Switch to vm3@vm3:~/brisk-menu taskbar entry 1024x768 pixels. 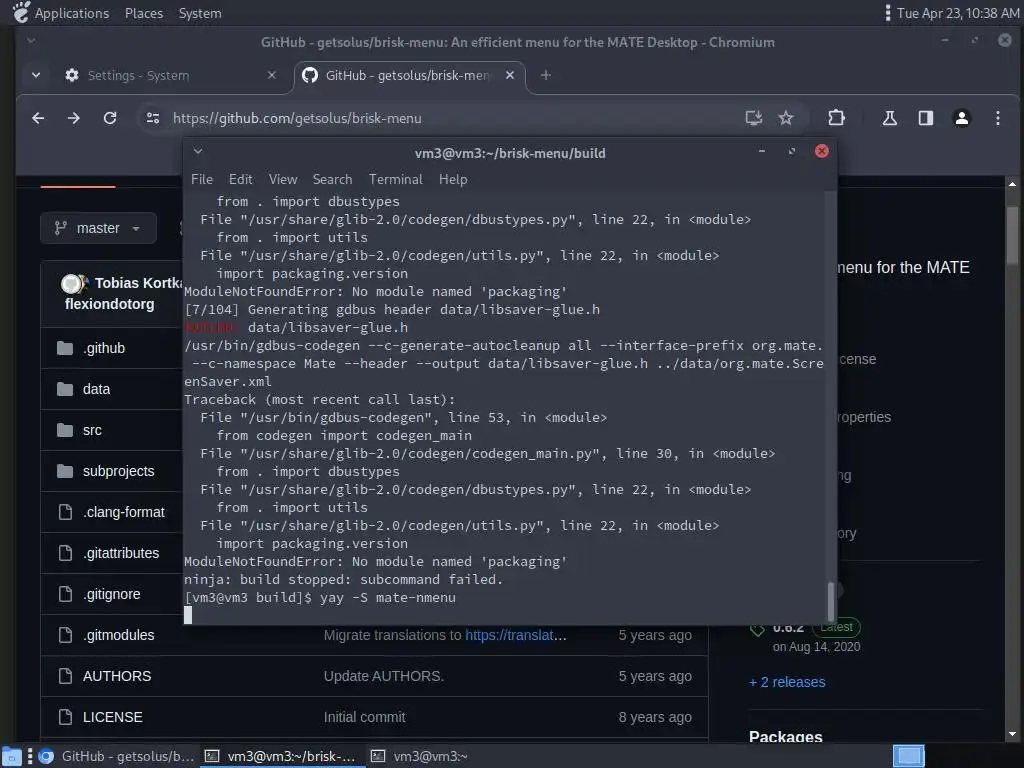281,756
